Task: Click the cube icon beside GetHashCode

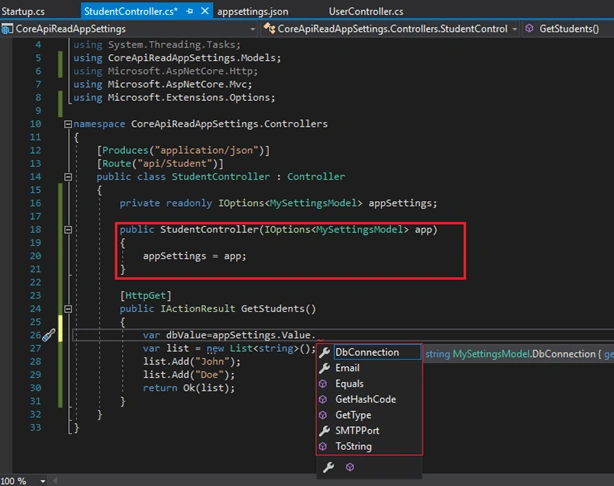Action: (323, 399)
